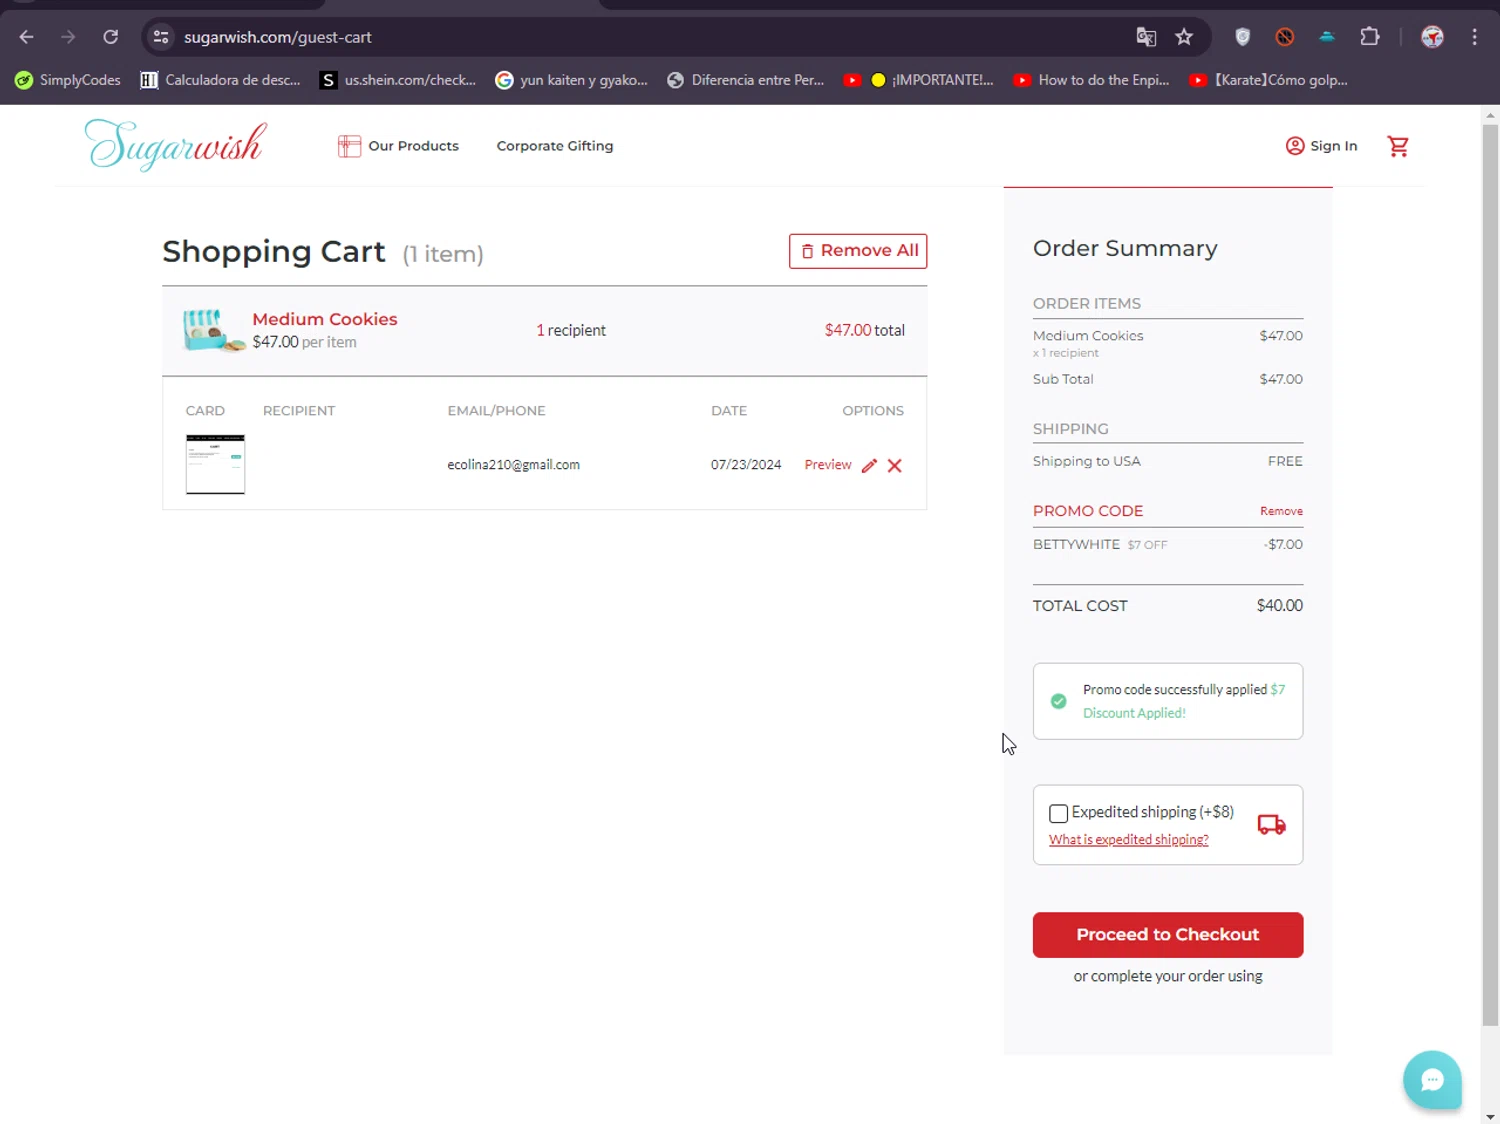Image resolution: width=1500 pixels, height=1124 pixels.
Task: Click the expedited shipping truck icon
Action: click(x=1271, y=824)
